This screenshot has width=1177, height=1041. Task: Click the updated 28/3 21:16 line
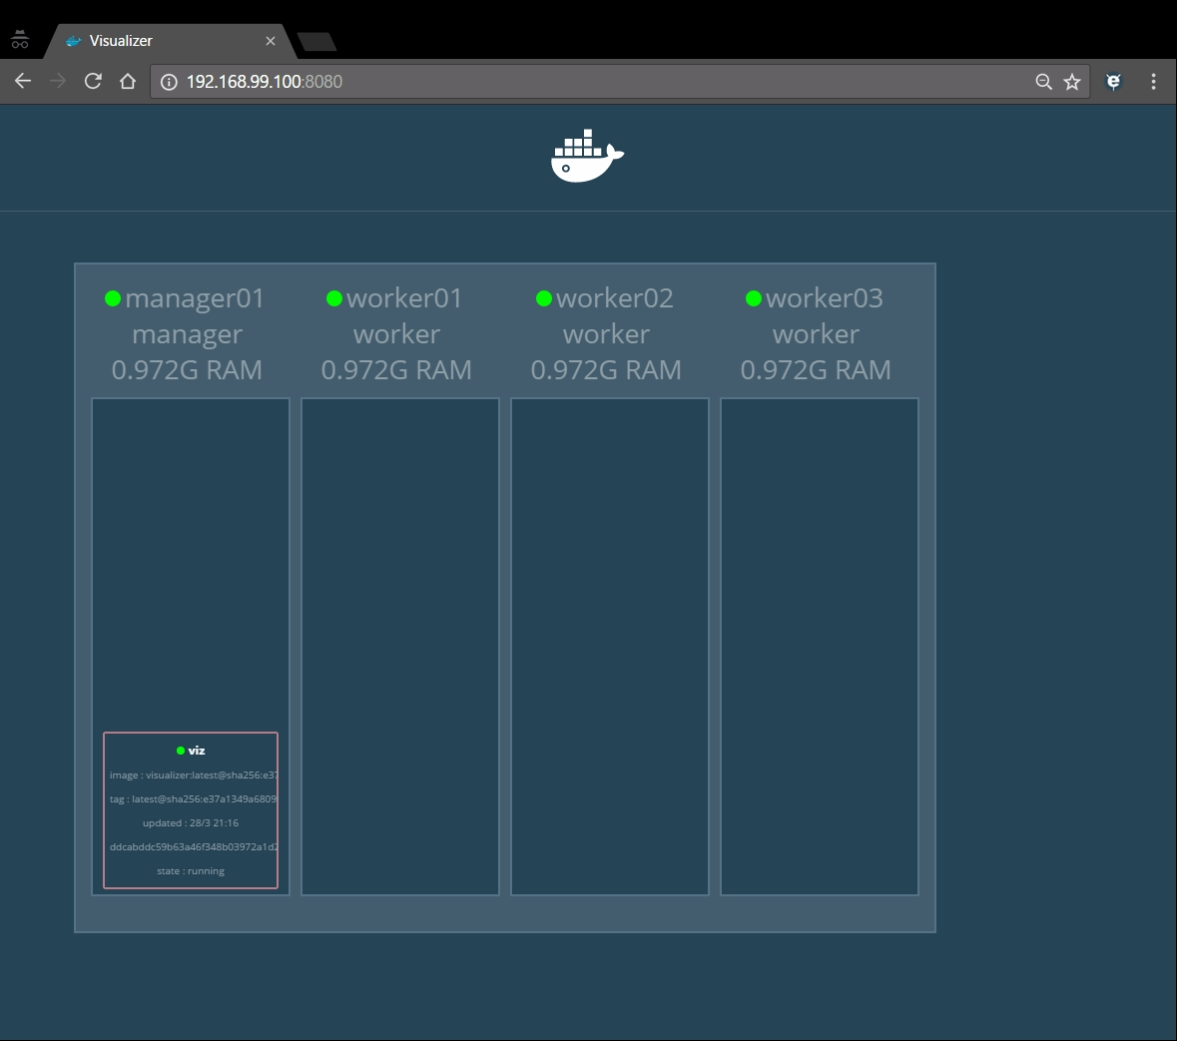[191, 823]
